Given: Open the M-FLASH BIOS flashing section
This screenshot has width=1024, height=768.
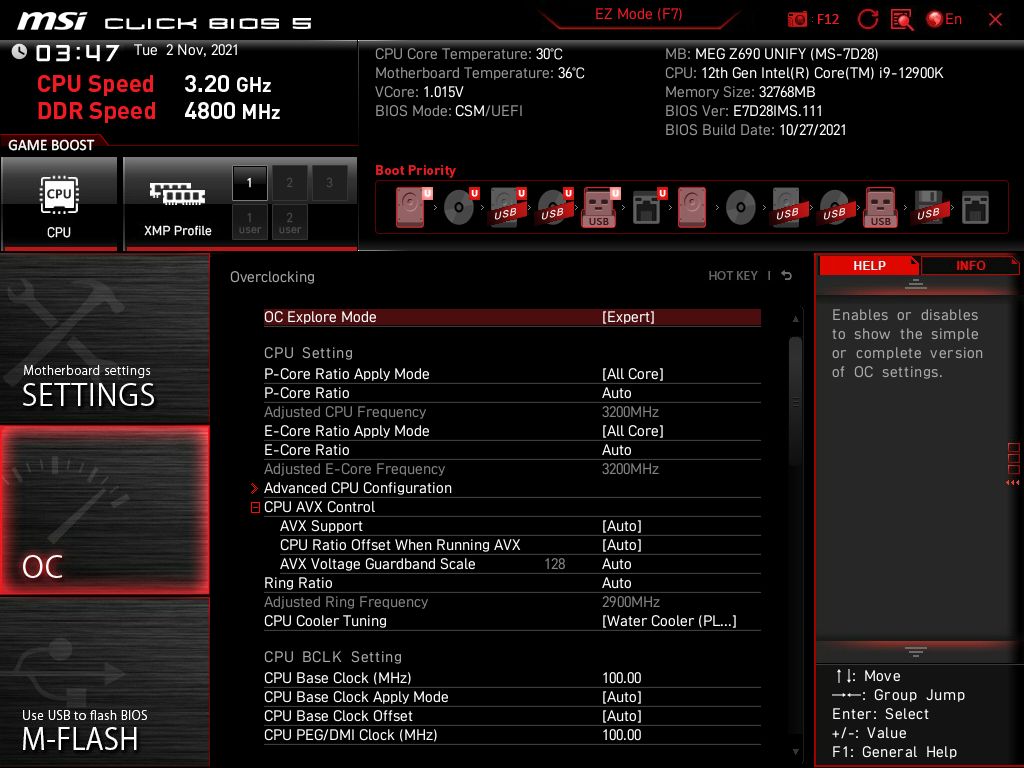Looking at the screenshot, I should pos(104,682).
